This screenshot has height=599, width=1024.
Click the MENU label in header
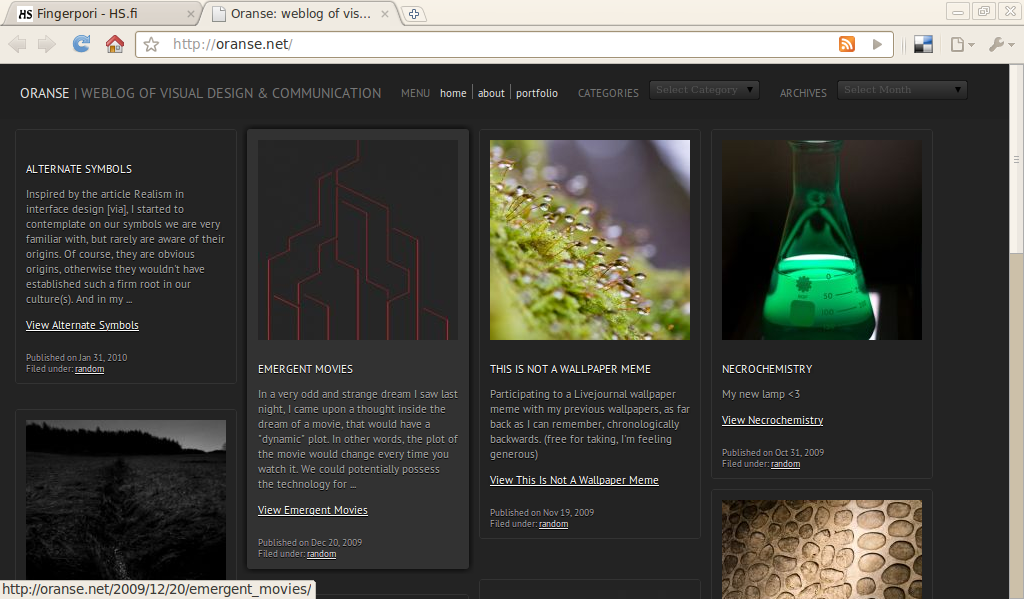pos(415,93)
